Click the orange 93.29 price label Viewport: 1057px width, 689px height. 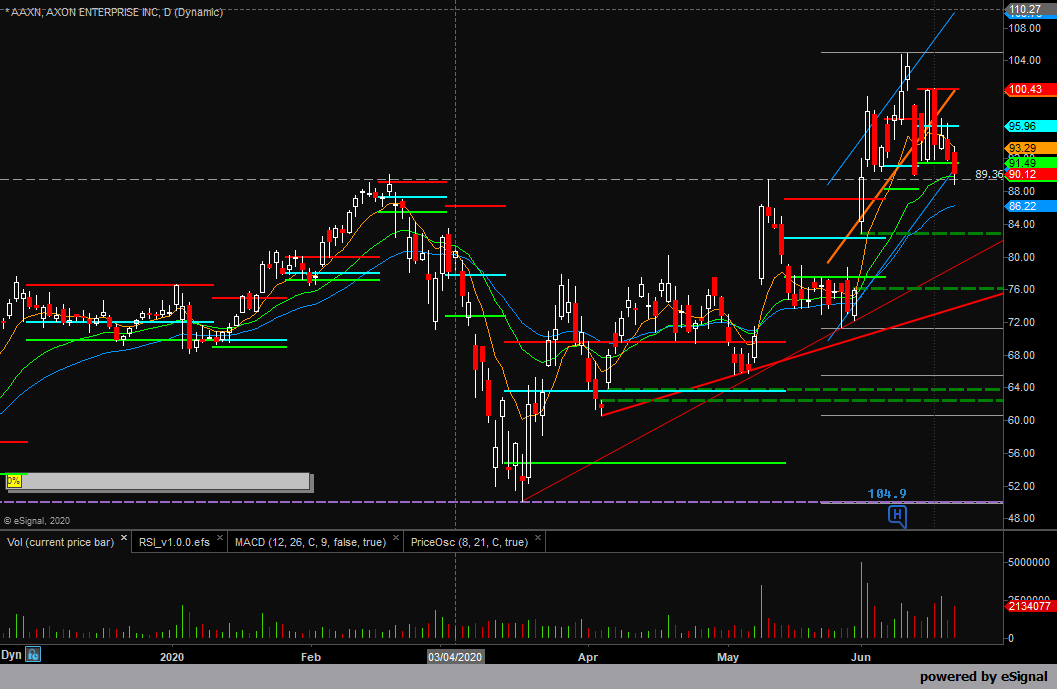coord(1031,148)
